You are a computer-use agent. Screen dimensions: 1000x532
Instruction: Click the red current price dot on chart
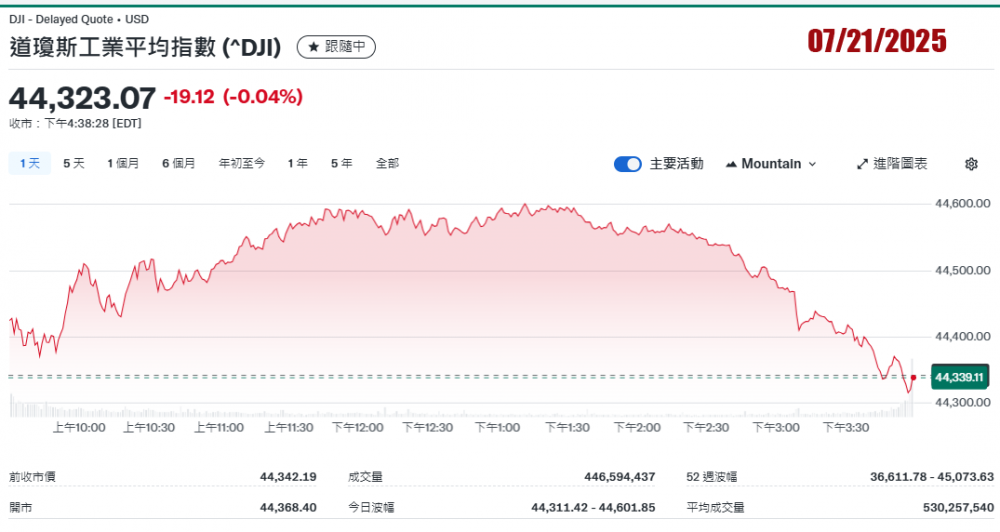(x=913, y=377)
